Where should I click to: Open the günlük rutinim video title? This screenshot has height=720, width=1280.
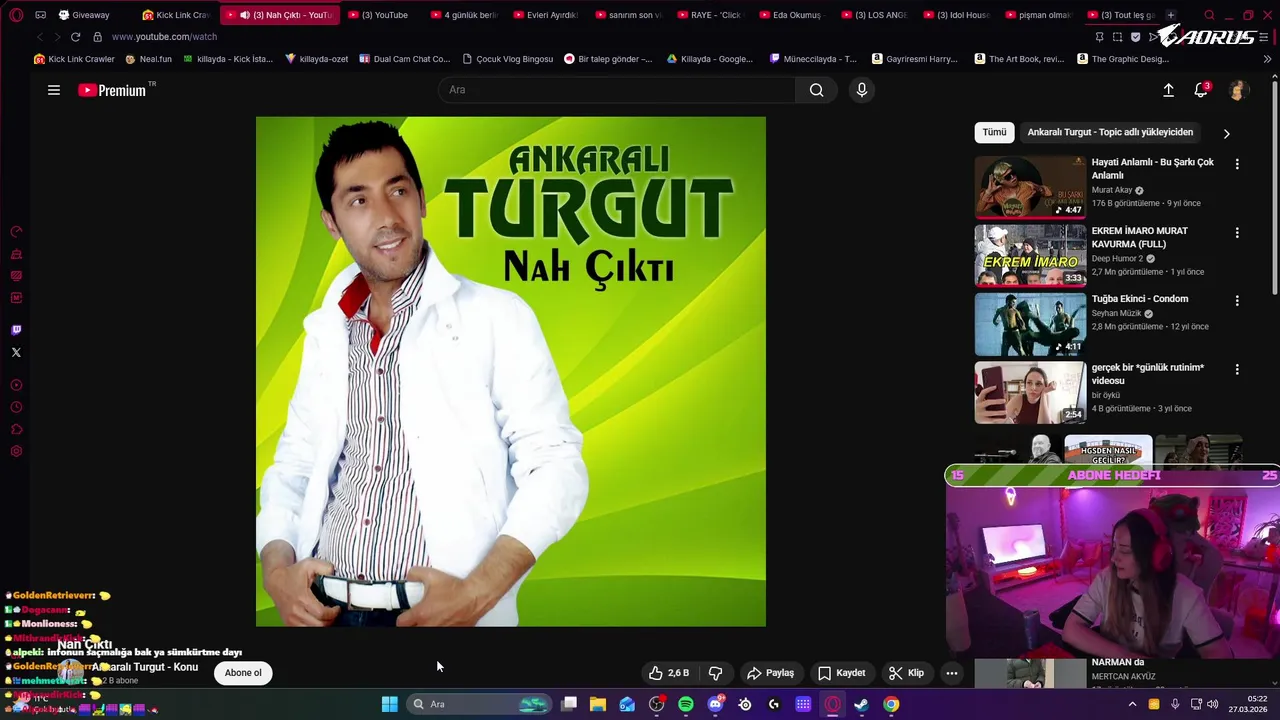point(1148,374)
